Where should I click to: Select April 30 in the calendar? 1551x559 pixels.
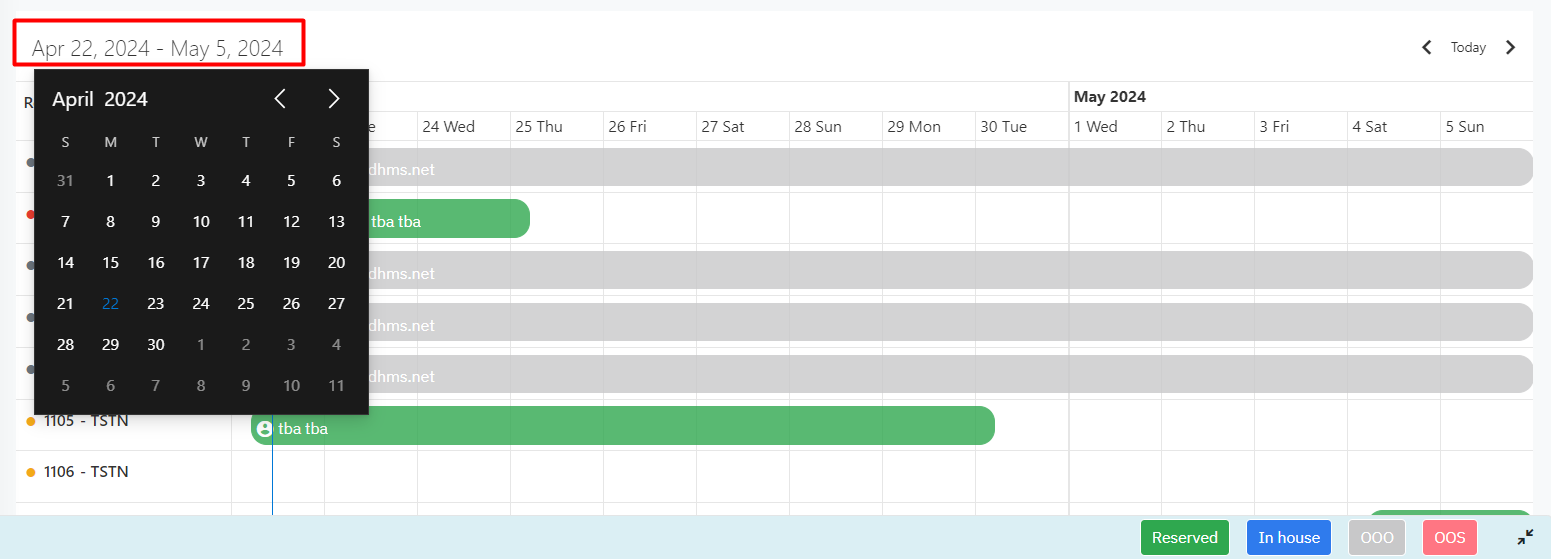(156, 345)
